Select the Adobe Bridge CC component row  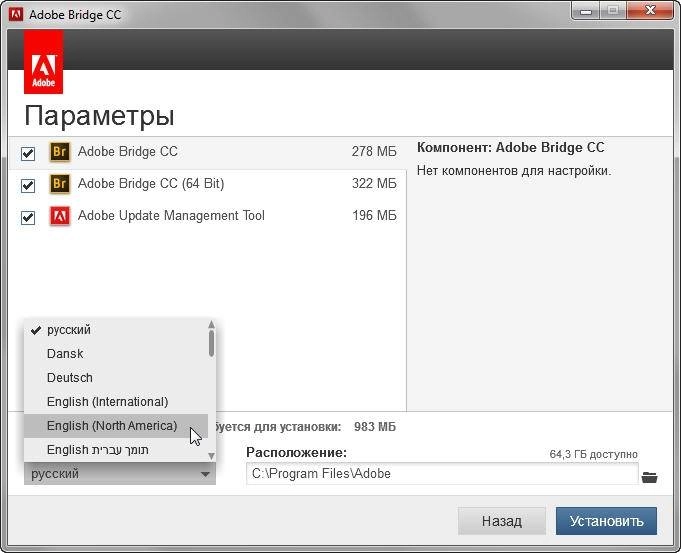coord(208,152)
